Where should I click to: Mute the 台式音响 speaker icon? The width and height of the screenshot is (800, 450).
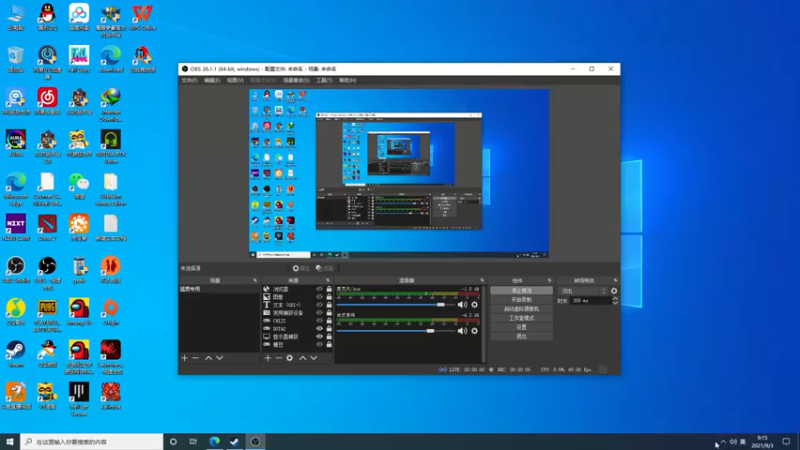[462, 331]
